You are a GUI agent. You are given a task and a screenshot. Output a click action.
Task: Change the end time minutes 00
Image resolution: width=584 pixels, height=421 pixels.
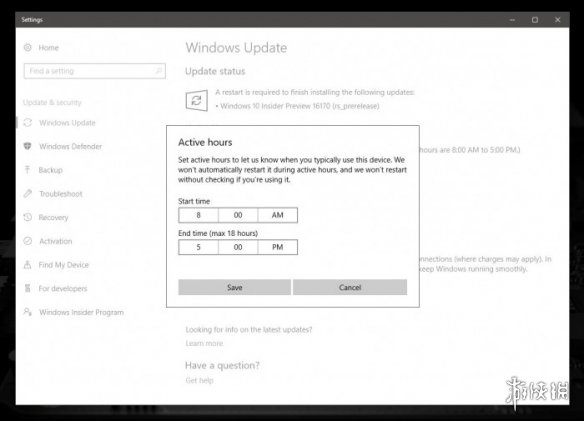coord(238,247)
